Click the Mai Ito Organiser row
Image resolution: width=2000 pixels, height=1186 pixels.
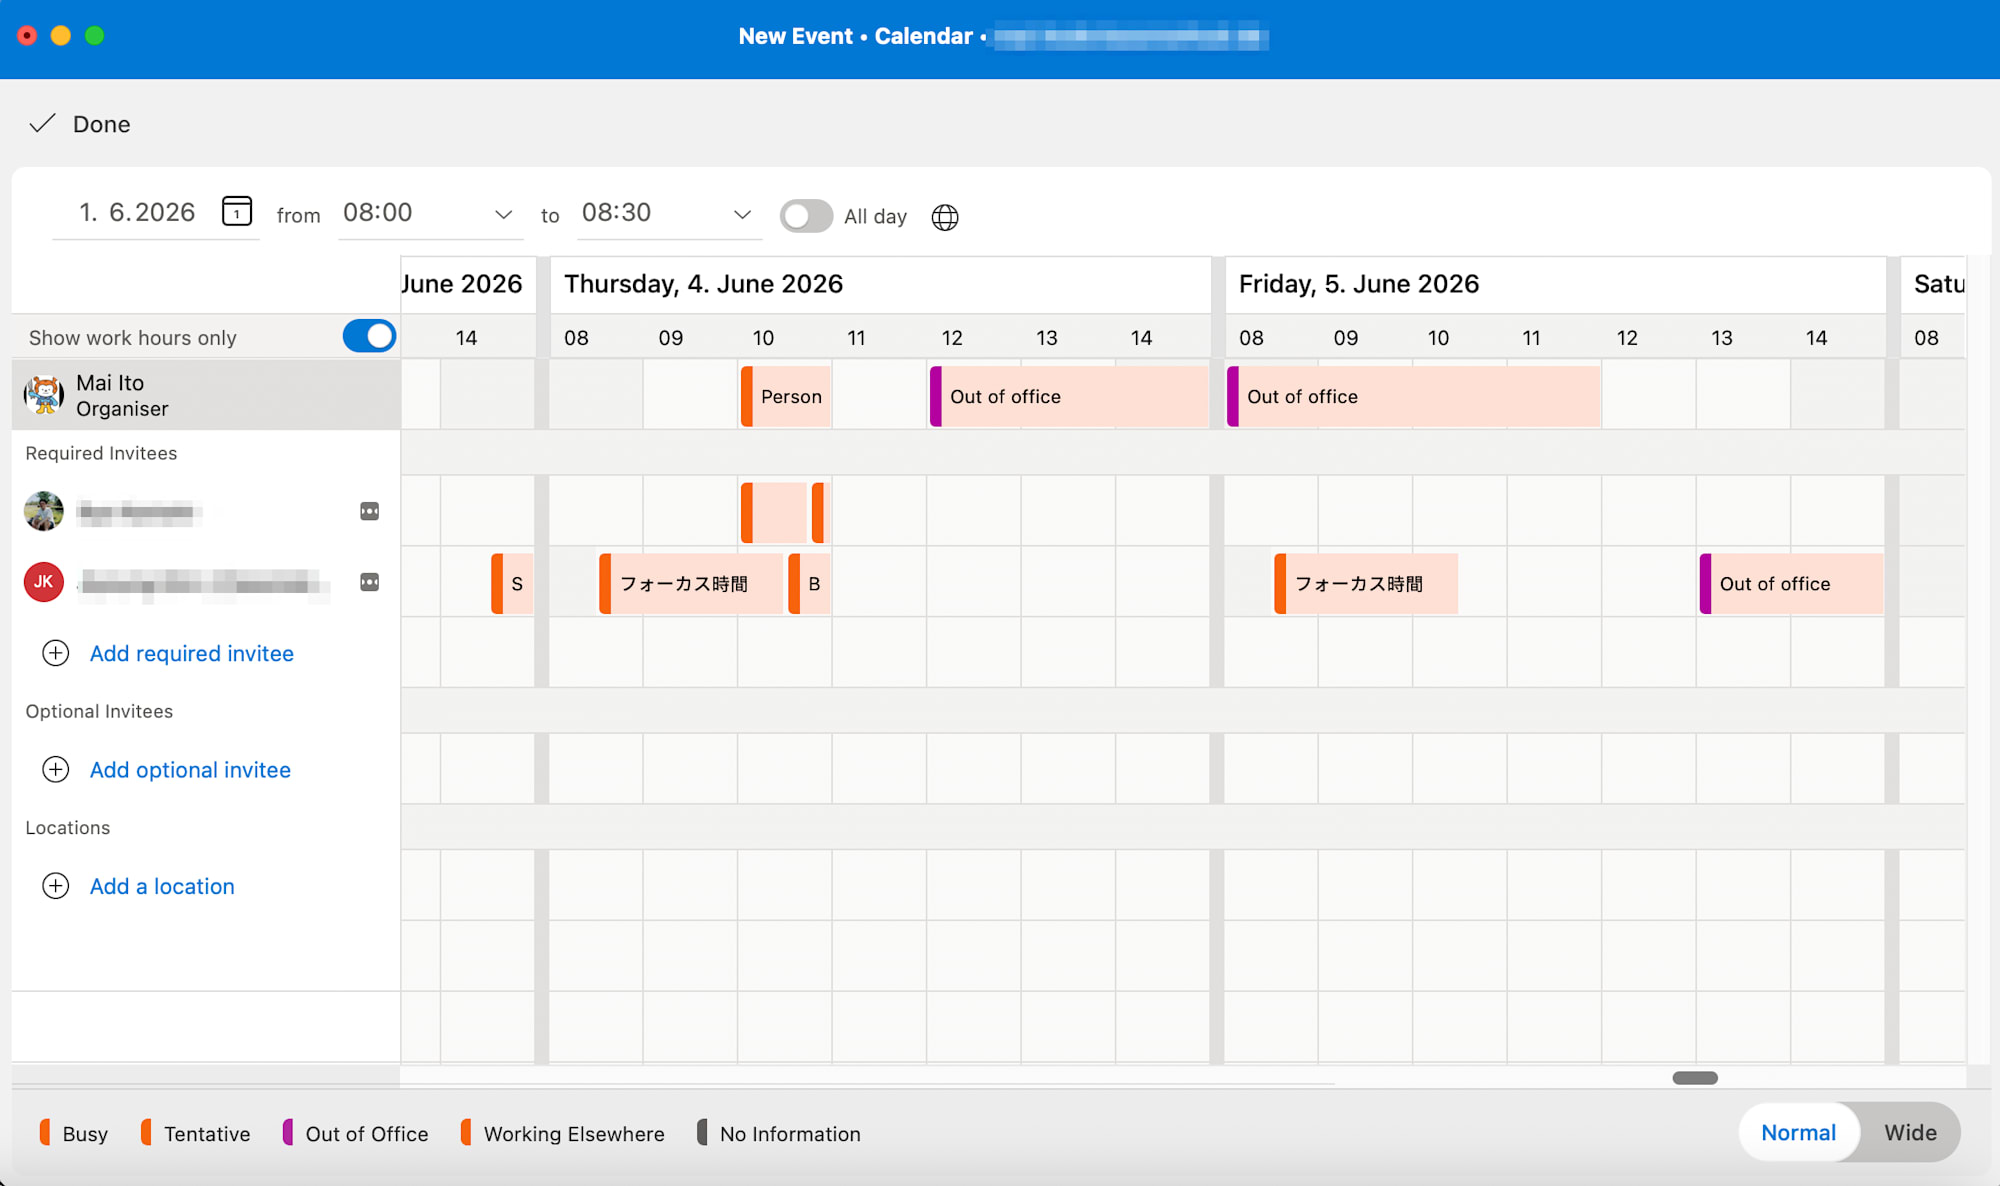pyautogui.click(x=206, y=395)
